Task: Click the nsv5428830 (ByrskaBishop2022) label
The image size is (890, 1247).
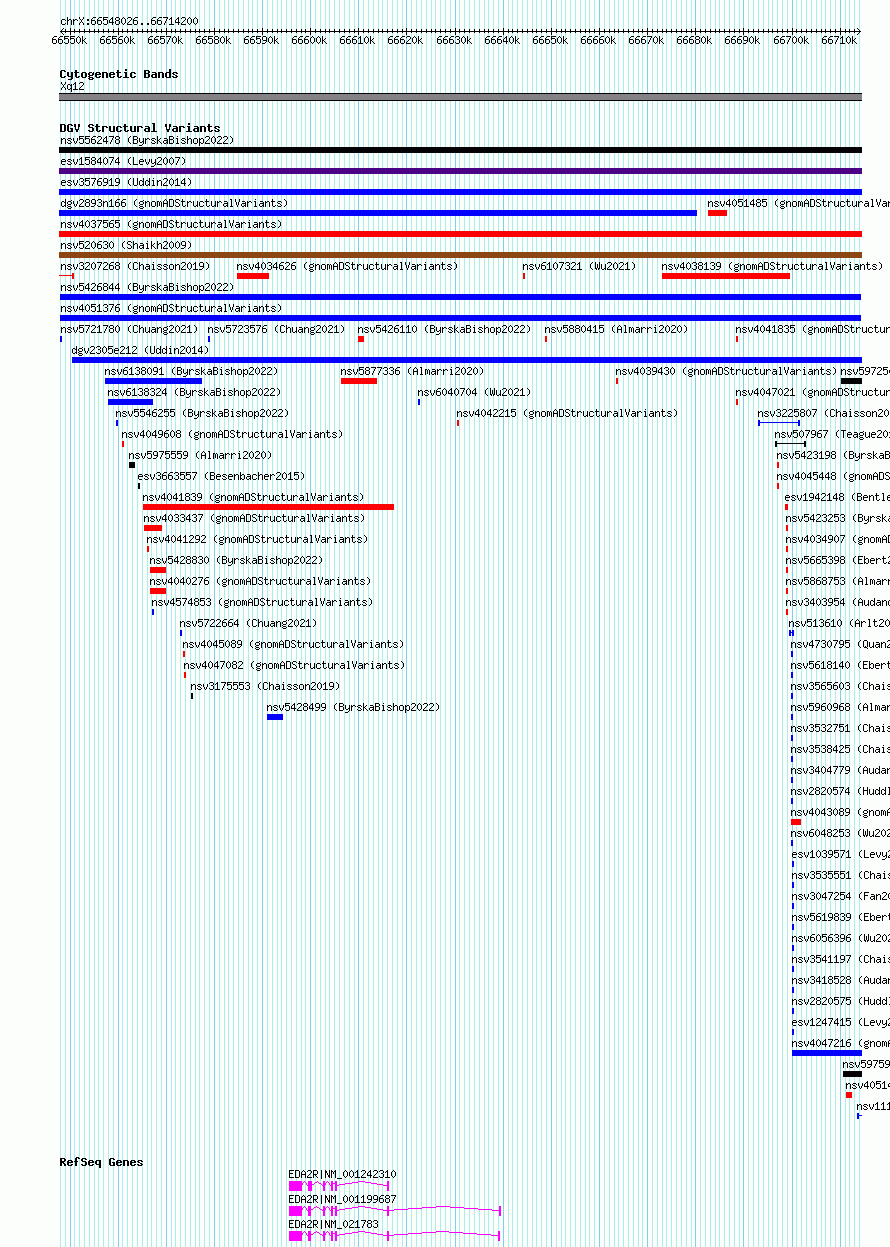Action: (236, 560)
